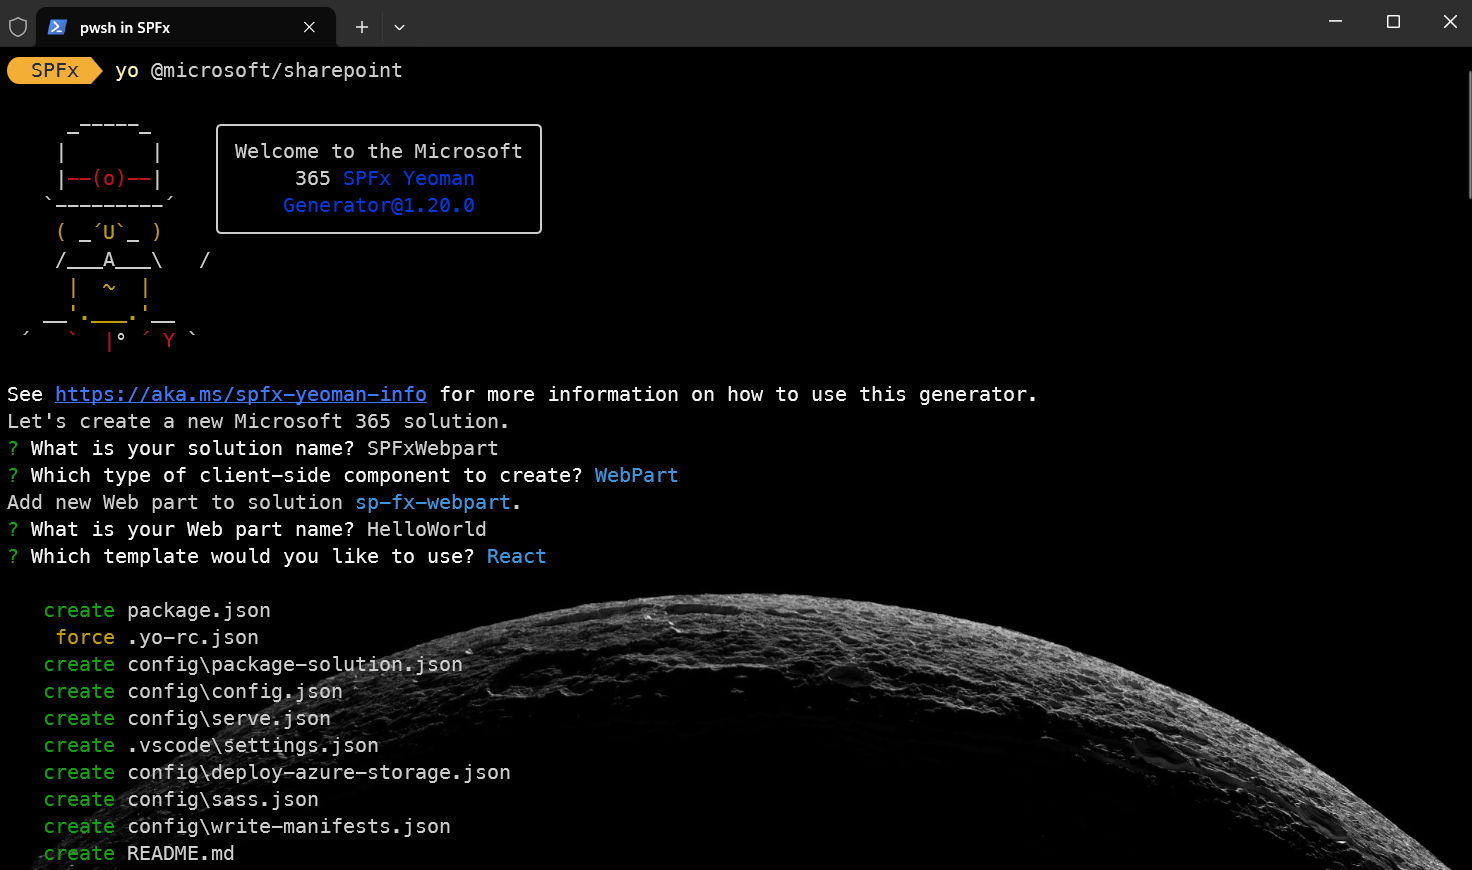This screenshot has width=1472, height=870.
Task: Click the Yeoman welcome banner box
Action: pyautogui.click(x=379, y=179)
